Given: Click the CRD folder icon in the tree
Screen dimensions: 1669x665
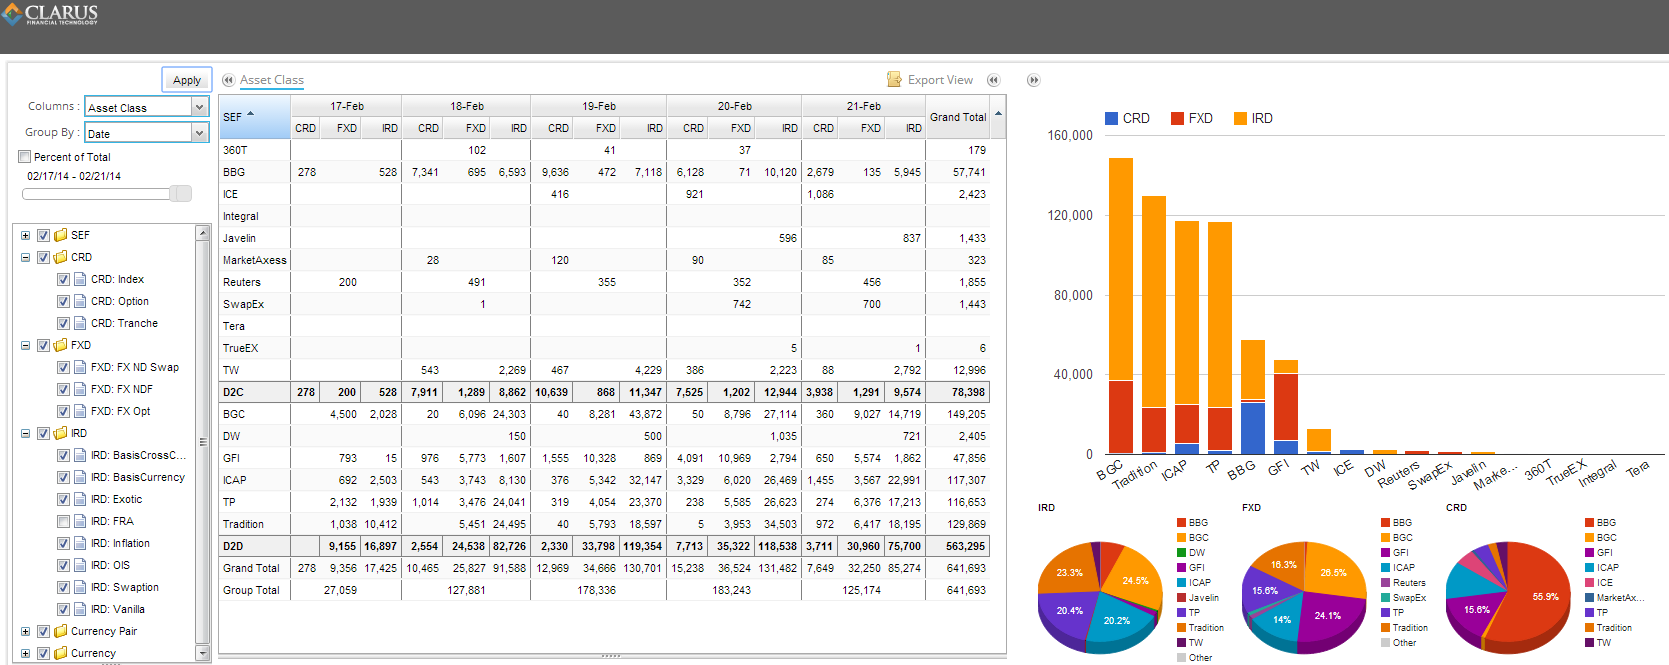Looking at the screenshot, I should pos(61,257).
